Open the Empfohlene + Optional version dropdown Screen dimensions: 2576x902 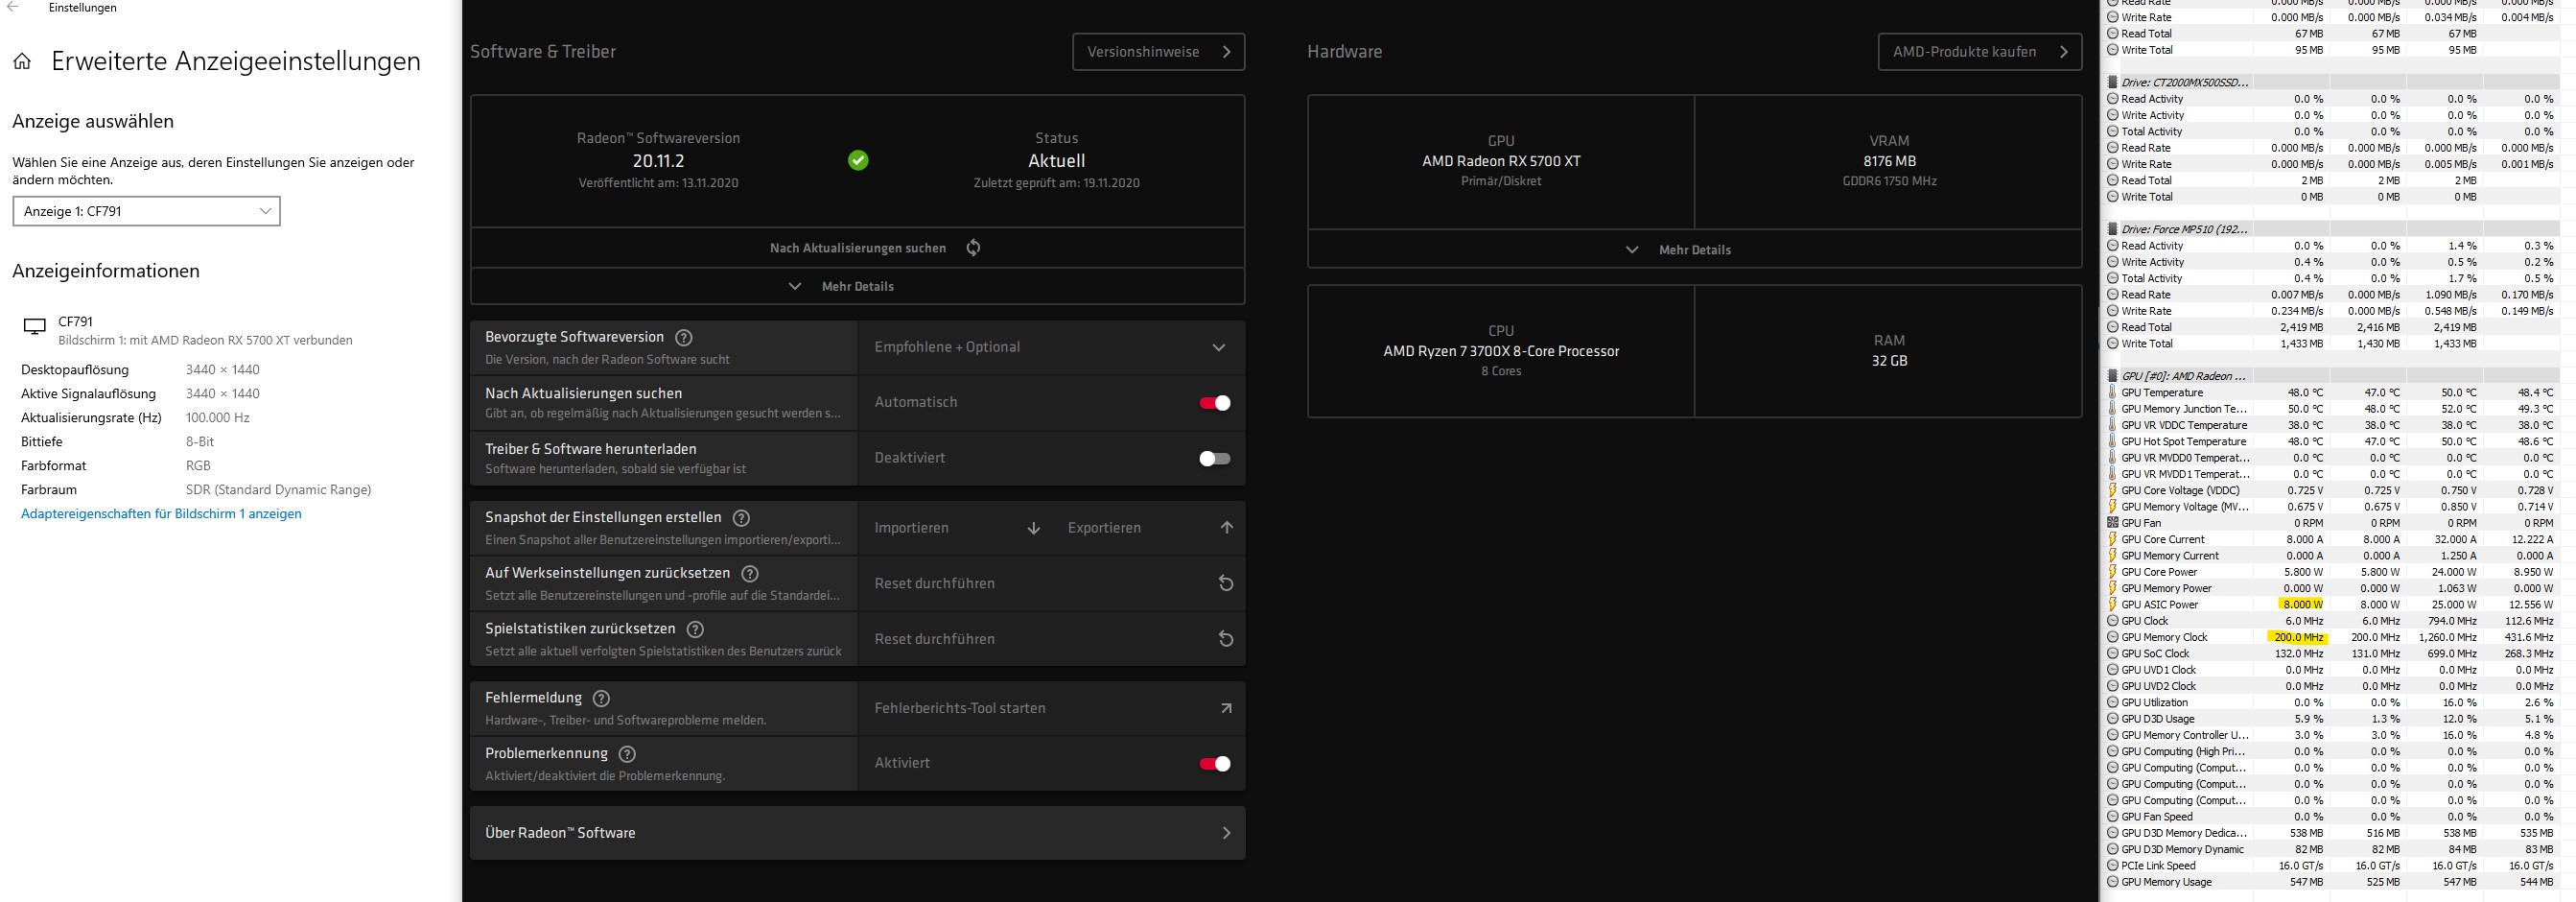(x=1051, y=348)
